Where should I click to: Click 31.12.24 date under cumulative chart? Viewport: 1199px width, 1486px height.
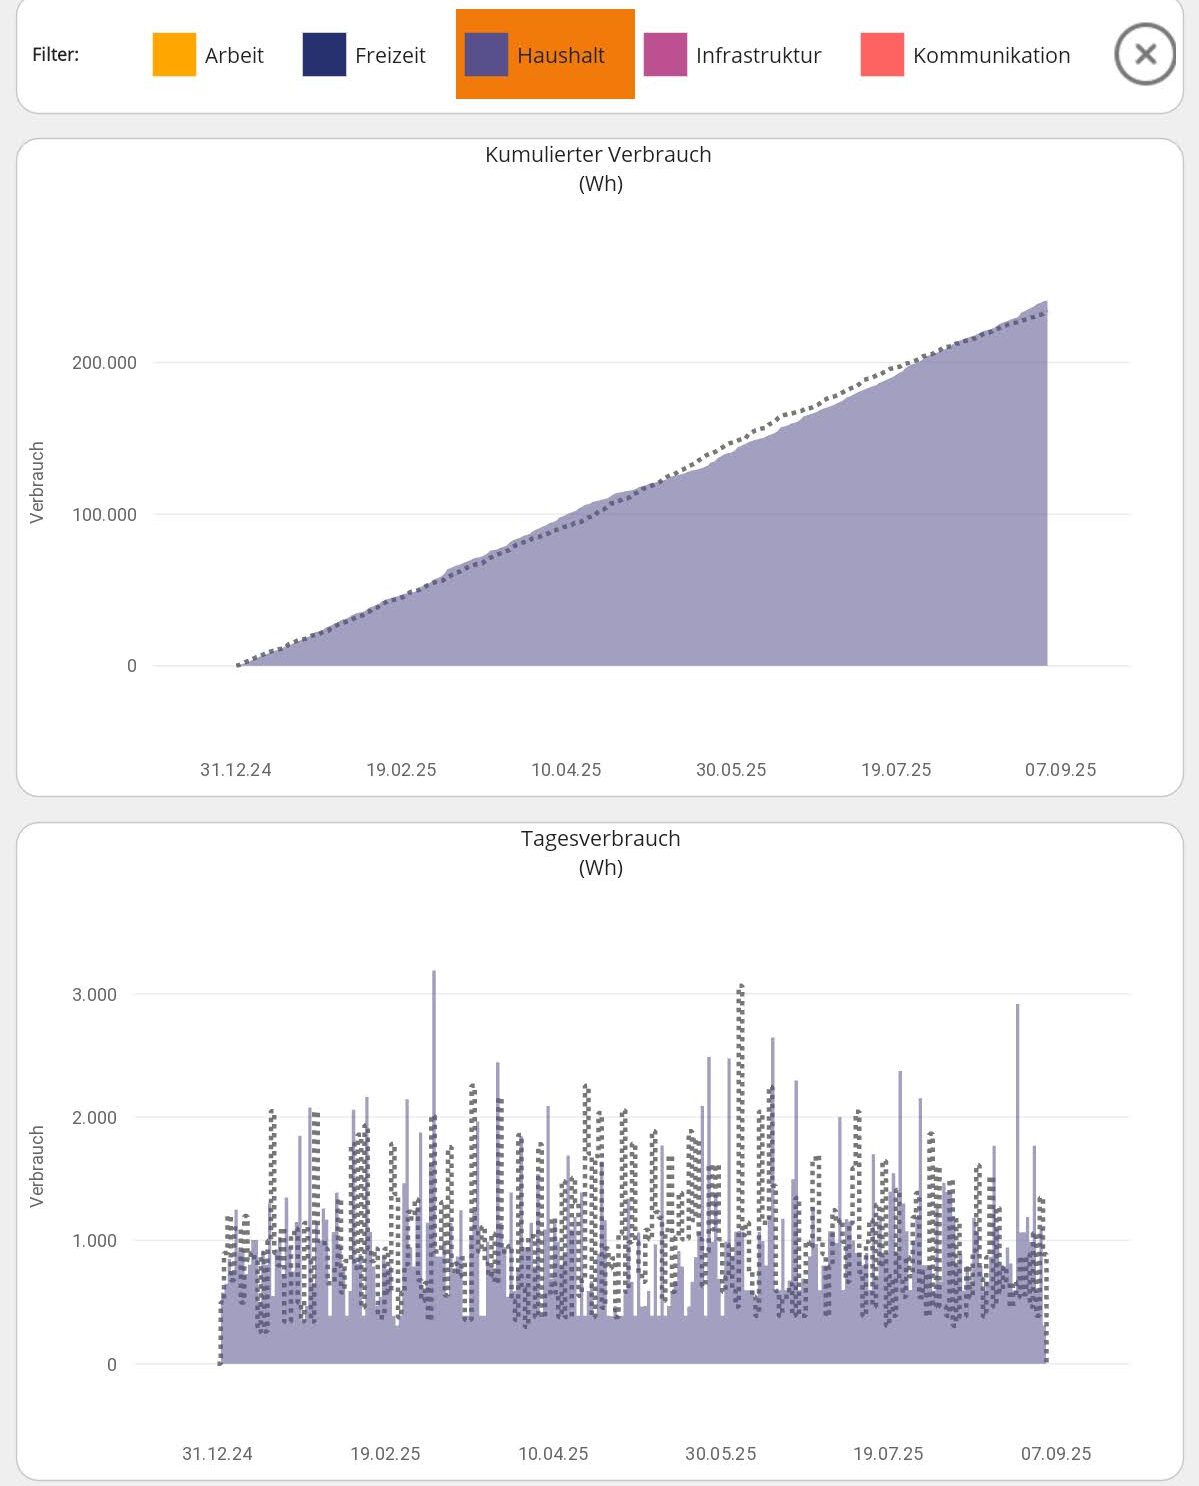coord(236,770)
